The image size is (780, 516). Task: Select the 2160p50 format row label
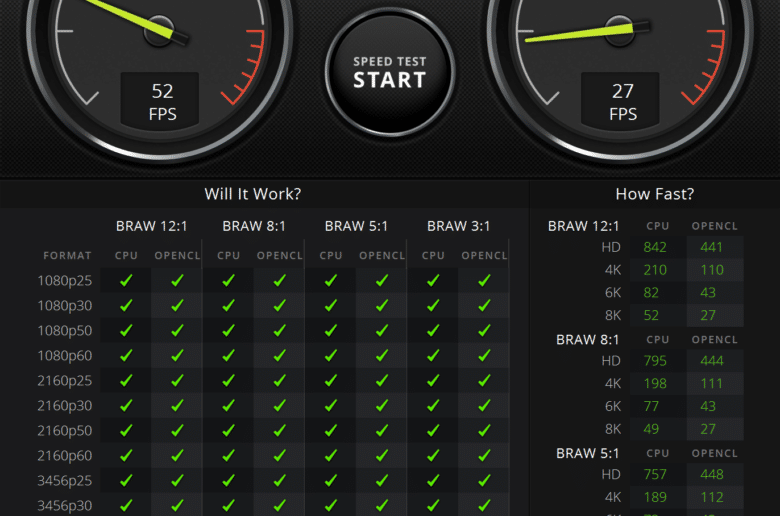[x=65, y=430]
